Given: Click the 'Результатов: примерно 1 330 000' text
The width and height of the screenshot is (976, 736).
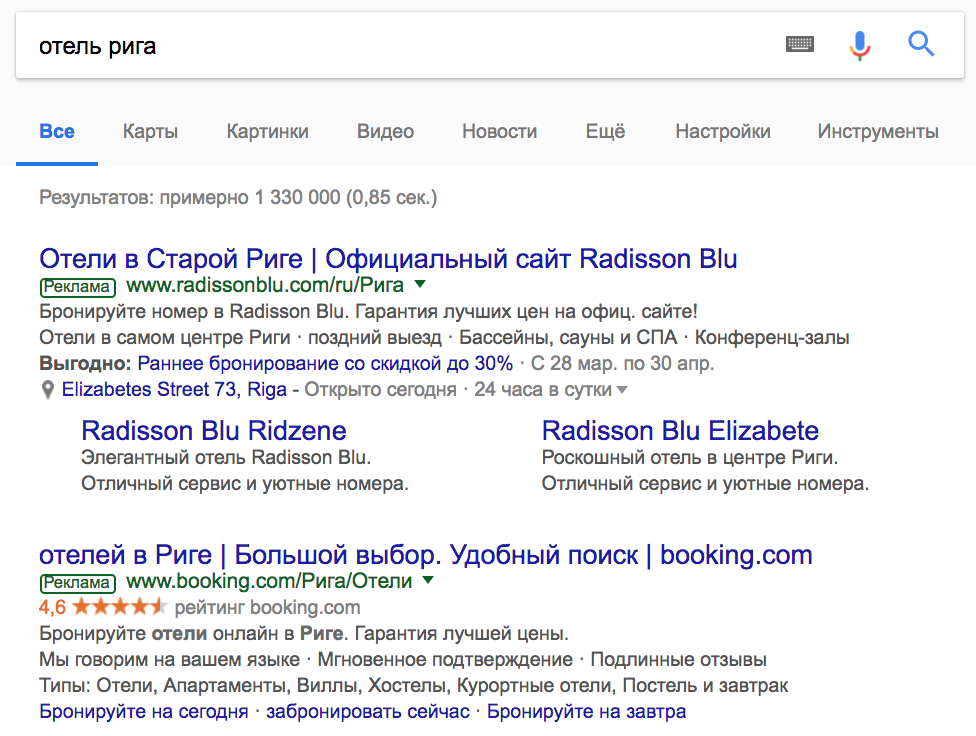Looking at the screenshot, I should point(190,197).
